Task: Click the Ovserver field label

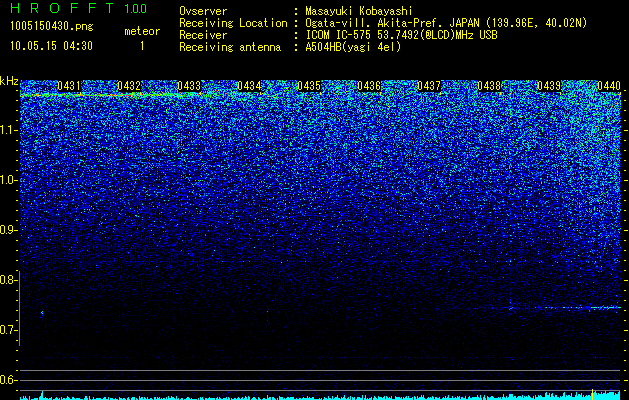Action: pyautogui.click(x=203, y=11)
